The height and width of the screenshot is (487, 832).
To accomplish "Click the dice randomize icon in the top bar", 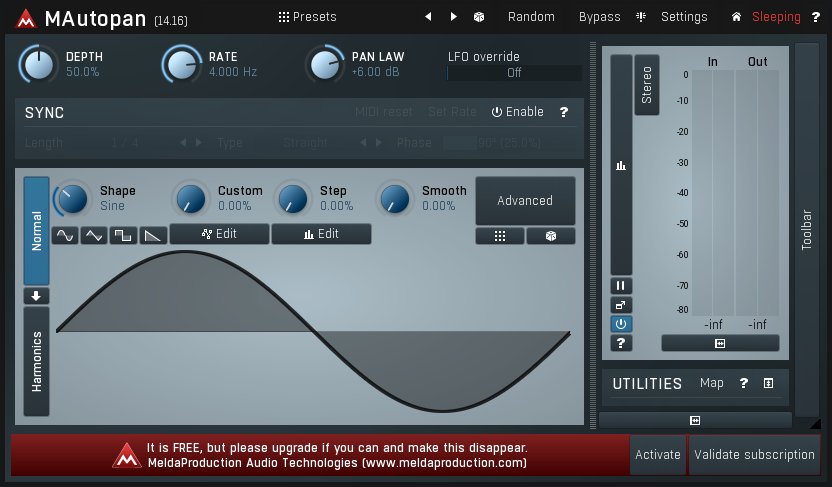I will [x=479, y=17].
